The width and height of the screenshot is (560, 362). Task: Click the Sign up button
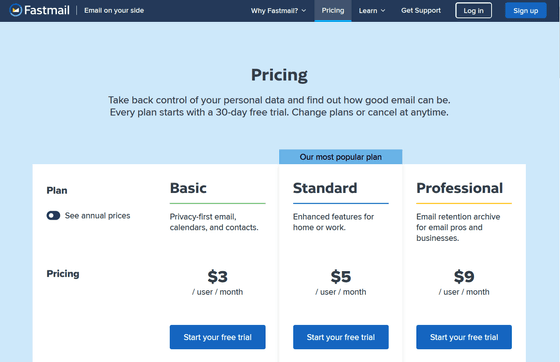pos(526,10)
